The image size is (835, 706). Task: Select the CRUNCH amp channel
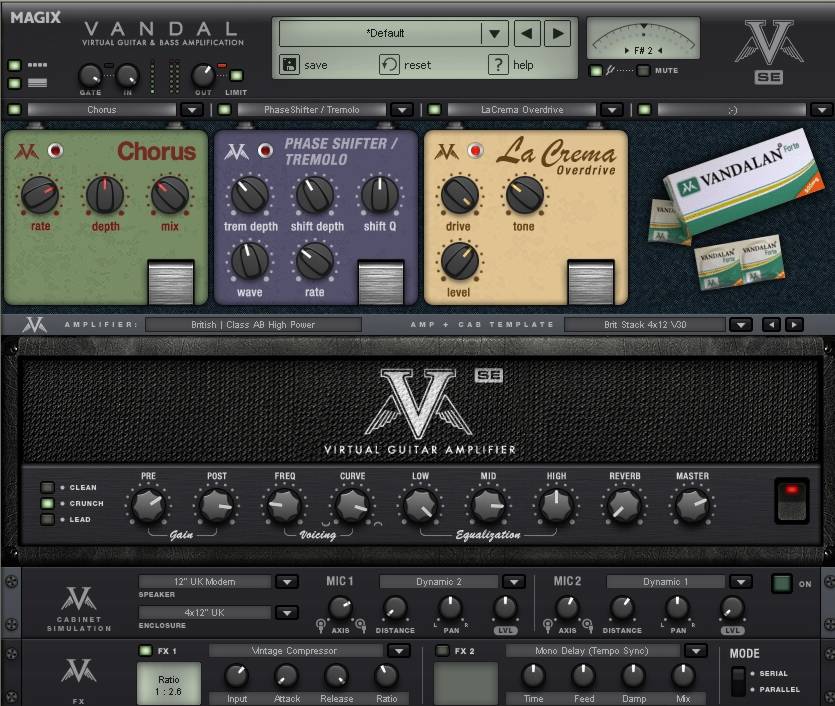[47, 503]
